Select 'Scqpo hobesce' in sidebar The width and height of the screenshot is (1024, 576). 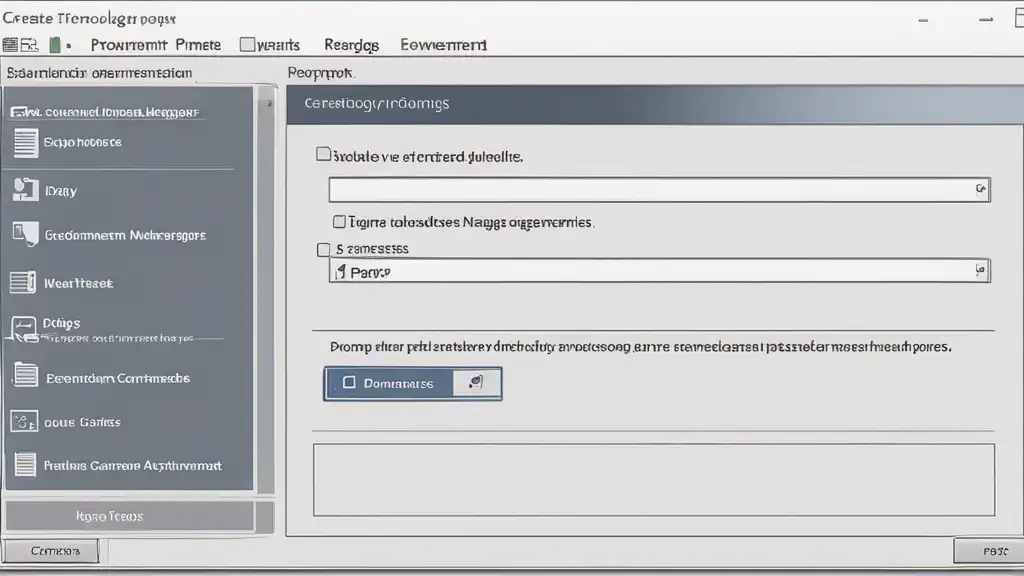click(82, 142)
